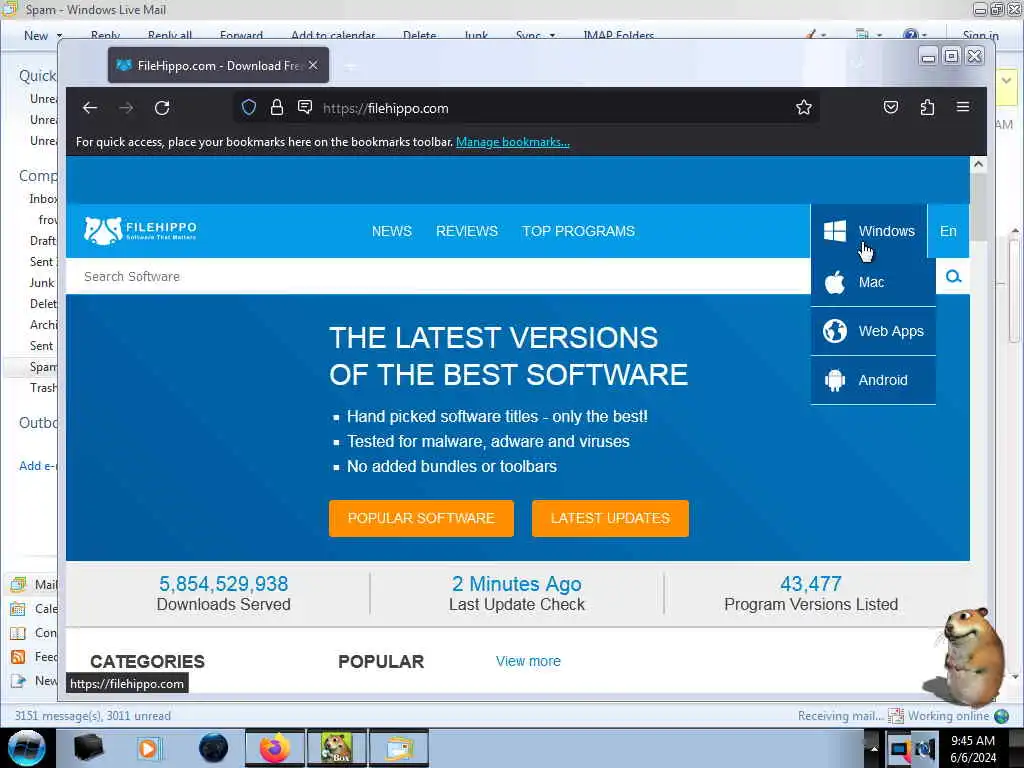Open Firefox tracking protection shield

tap(249, 108)
